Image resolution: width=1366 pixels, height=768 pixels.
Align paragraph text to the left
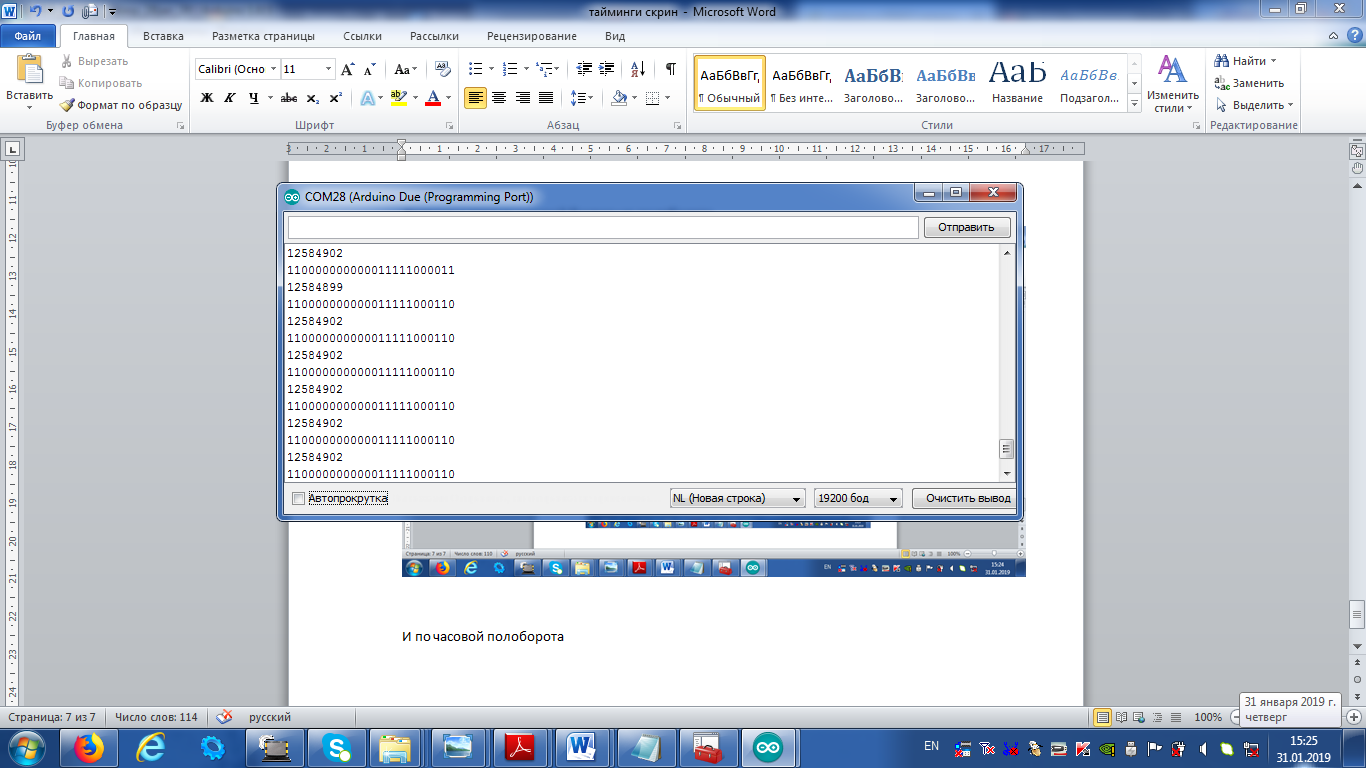click(475, 98)
